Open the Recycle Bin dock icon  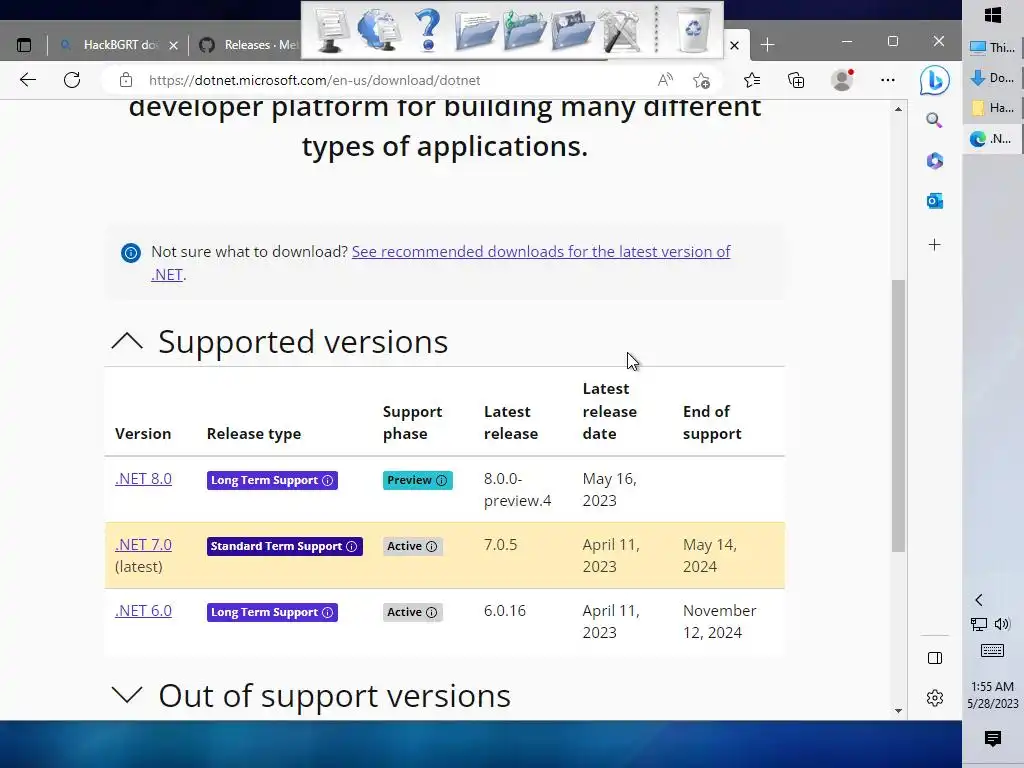(x=694, y=29)
